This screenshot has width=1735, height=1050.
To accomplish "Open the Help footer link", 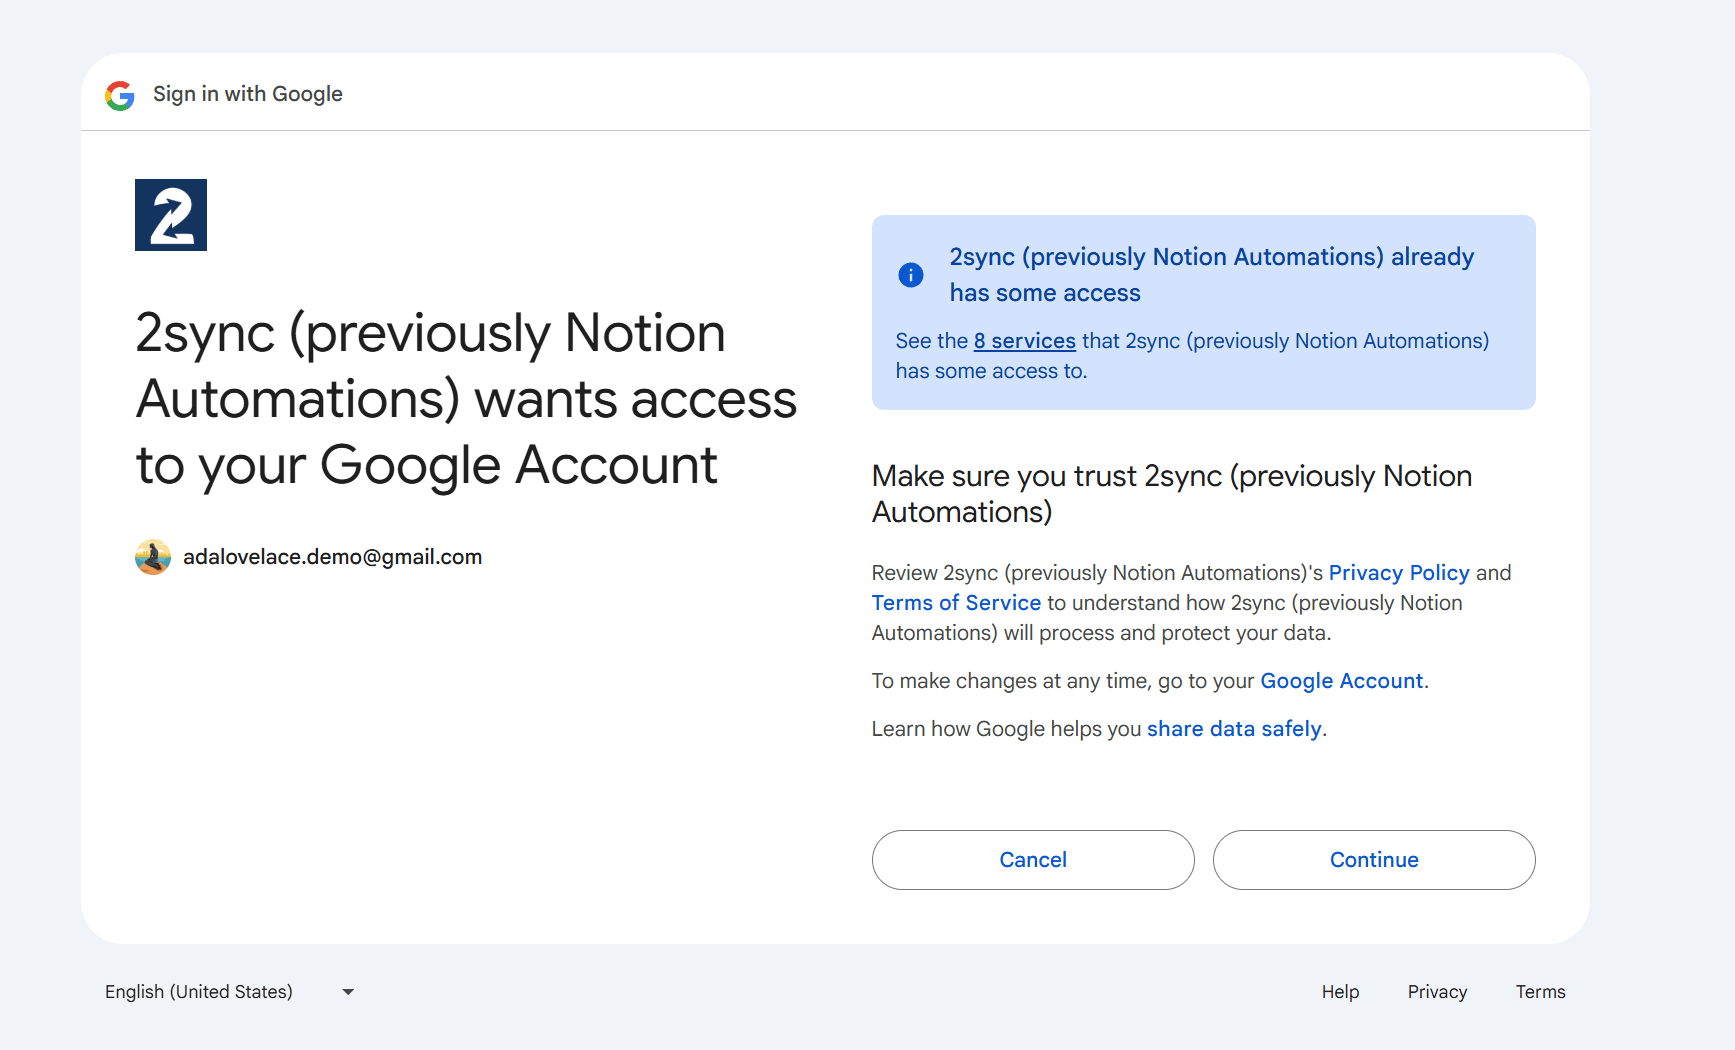I will [1340, 992].
